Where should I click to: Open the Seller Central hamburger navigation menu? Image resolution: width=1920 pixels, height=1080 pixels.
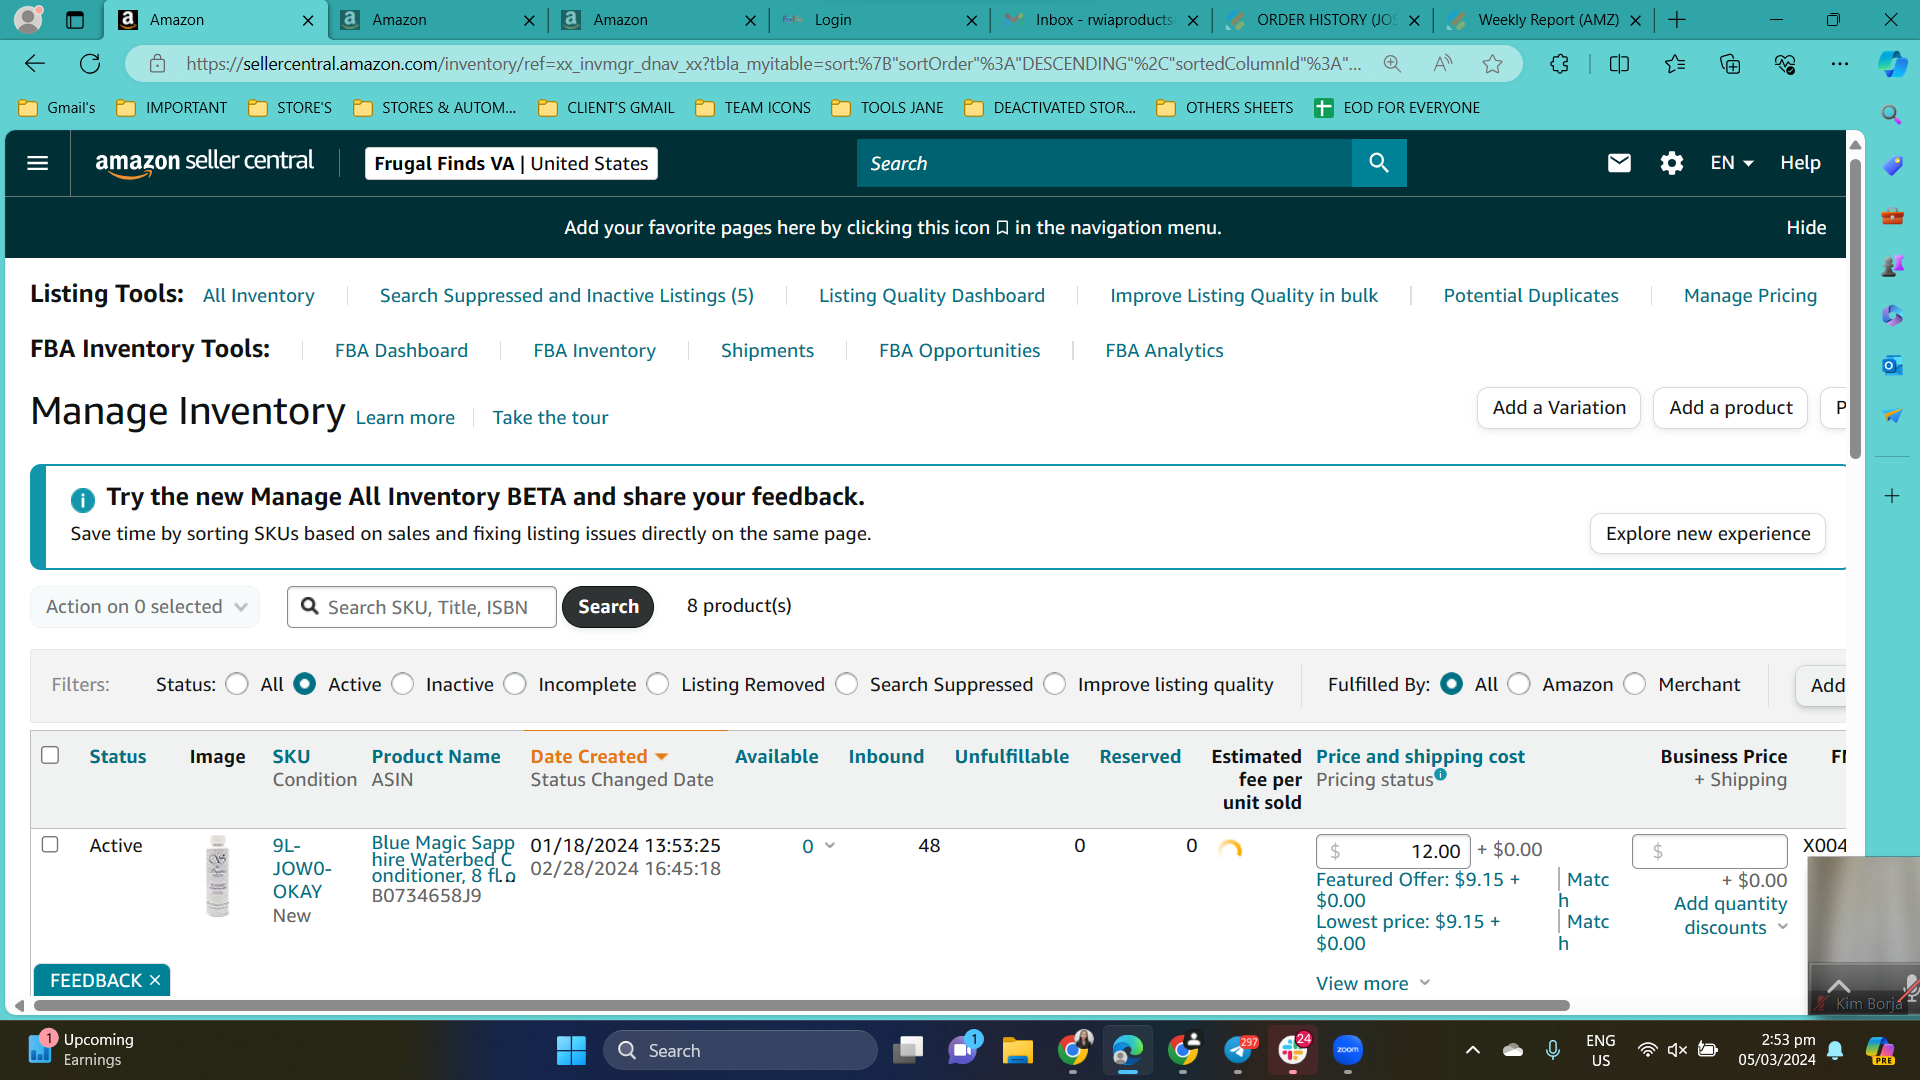click(x=37, y=163)
